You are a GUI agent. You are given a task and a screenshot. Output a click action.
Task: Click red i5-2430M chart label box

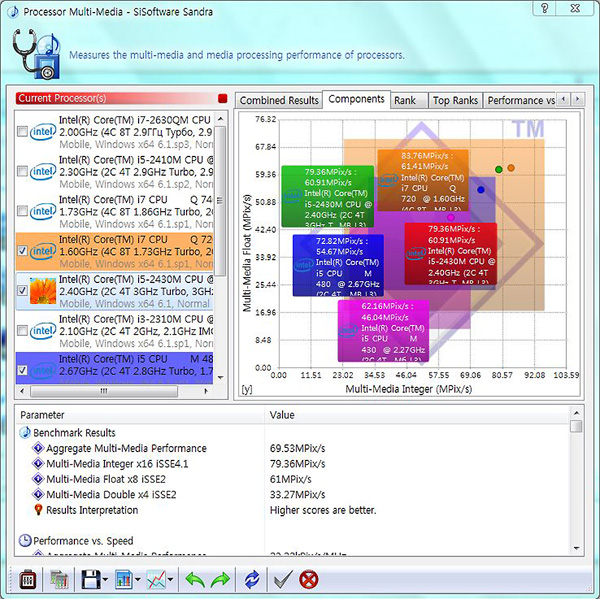(451, 254)
